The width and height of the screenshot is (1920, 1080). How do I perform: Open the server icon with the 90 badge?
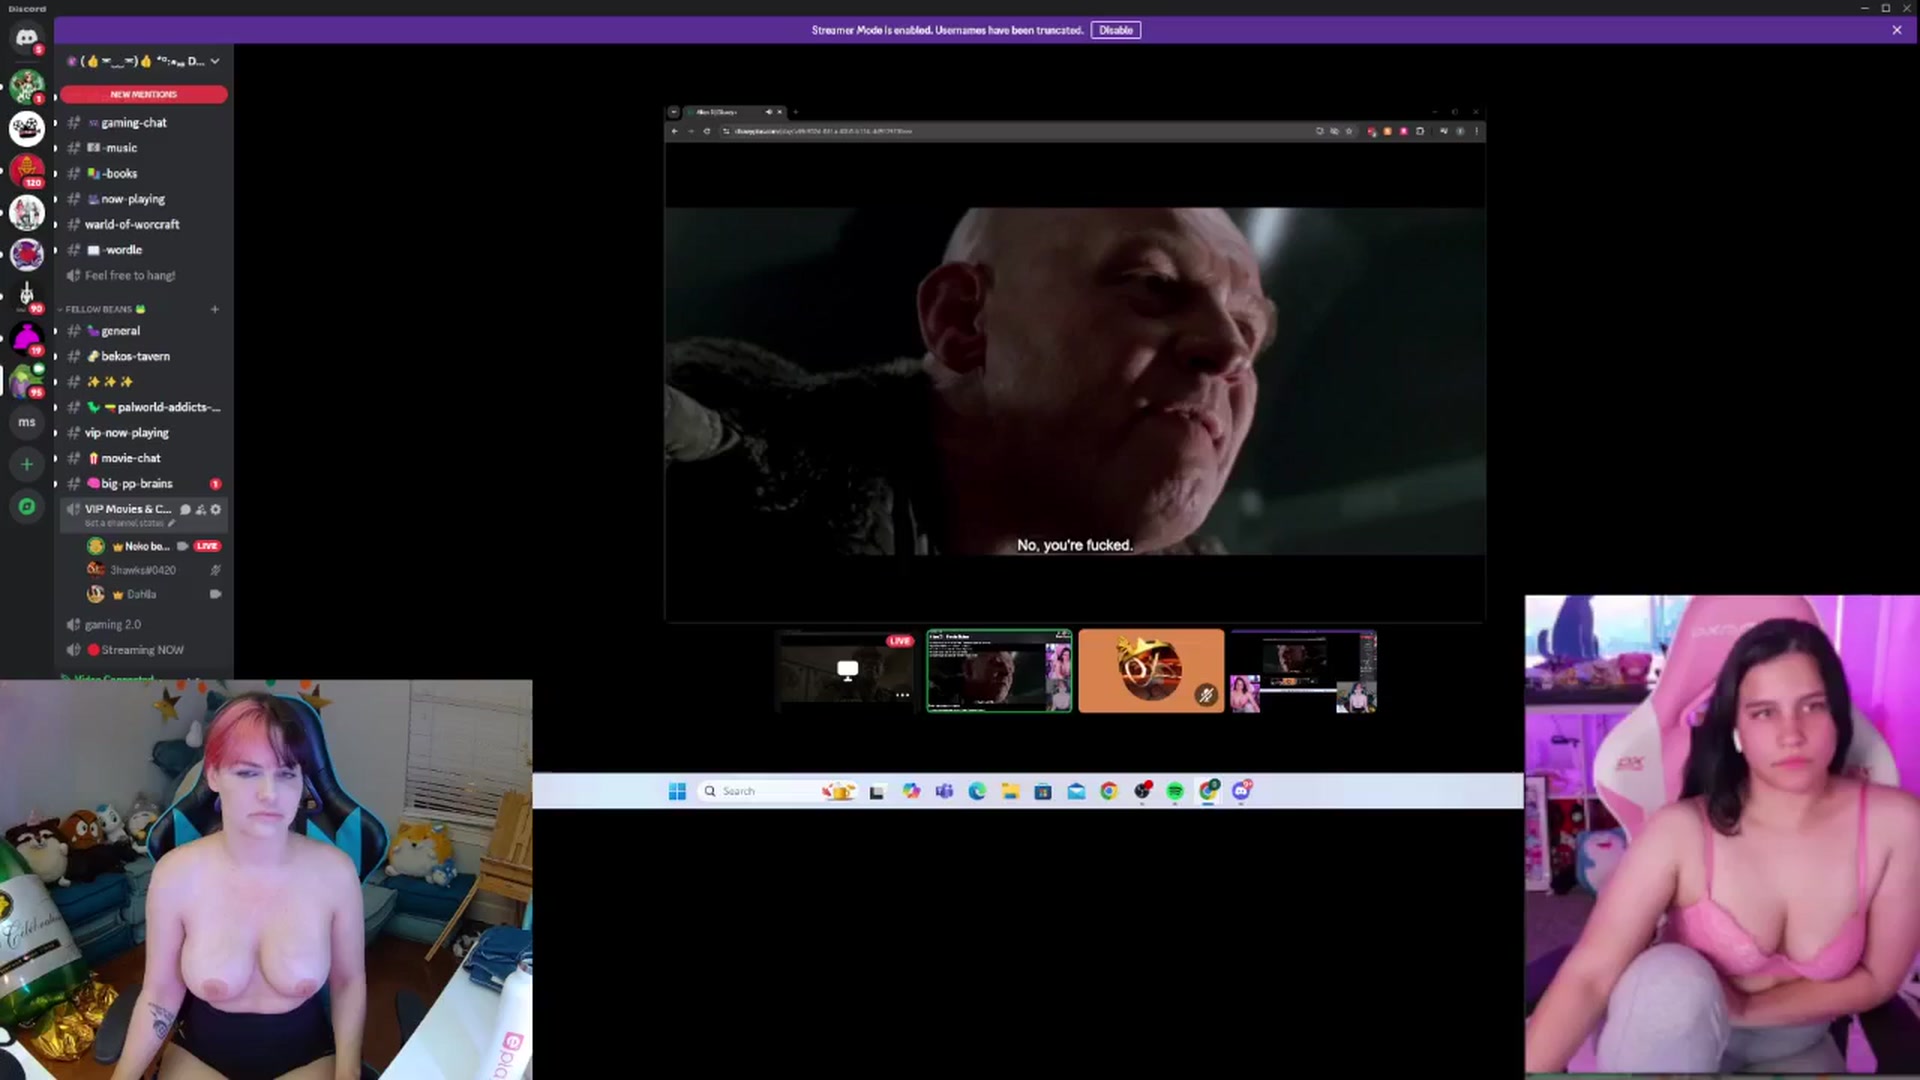point(27,296)
